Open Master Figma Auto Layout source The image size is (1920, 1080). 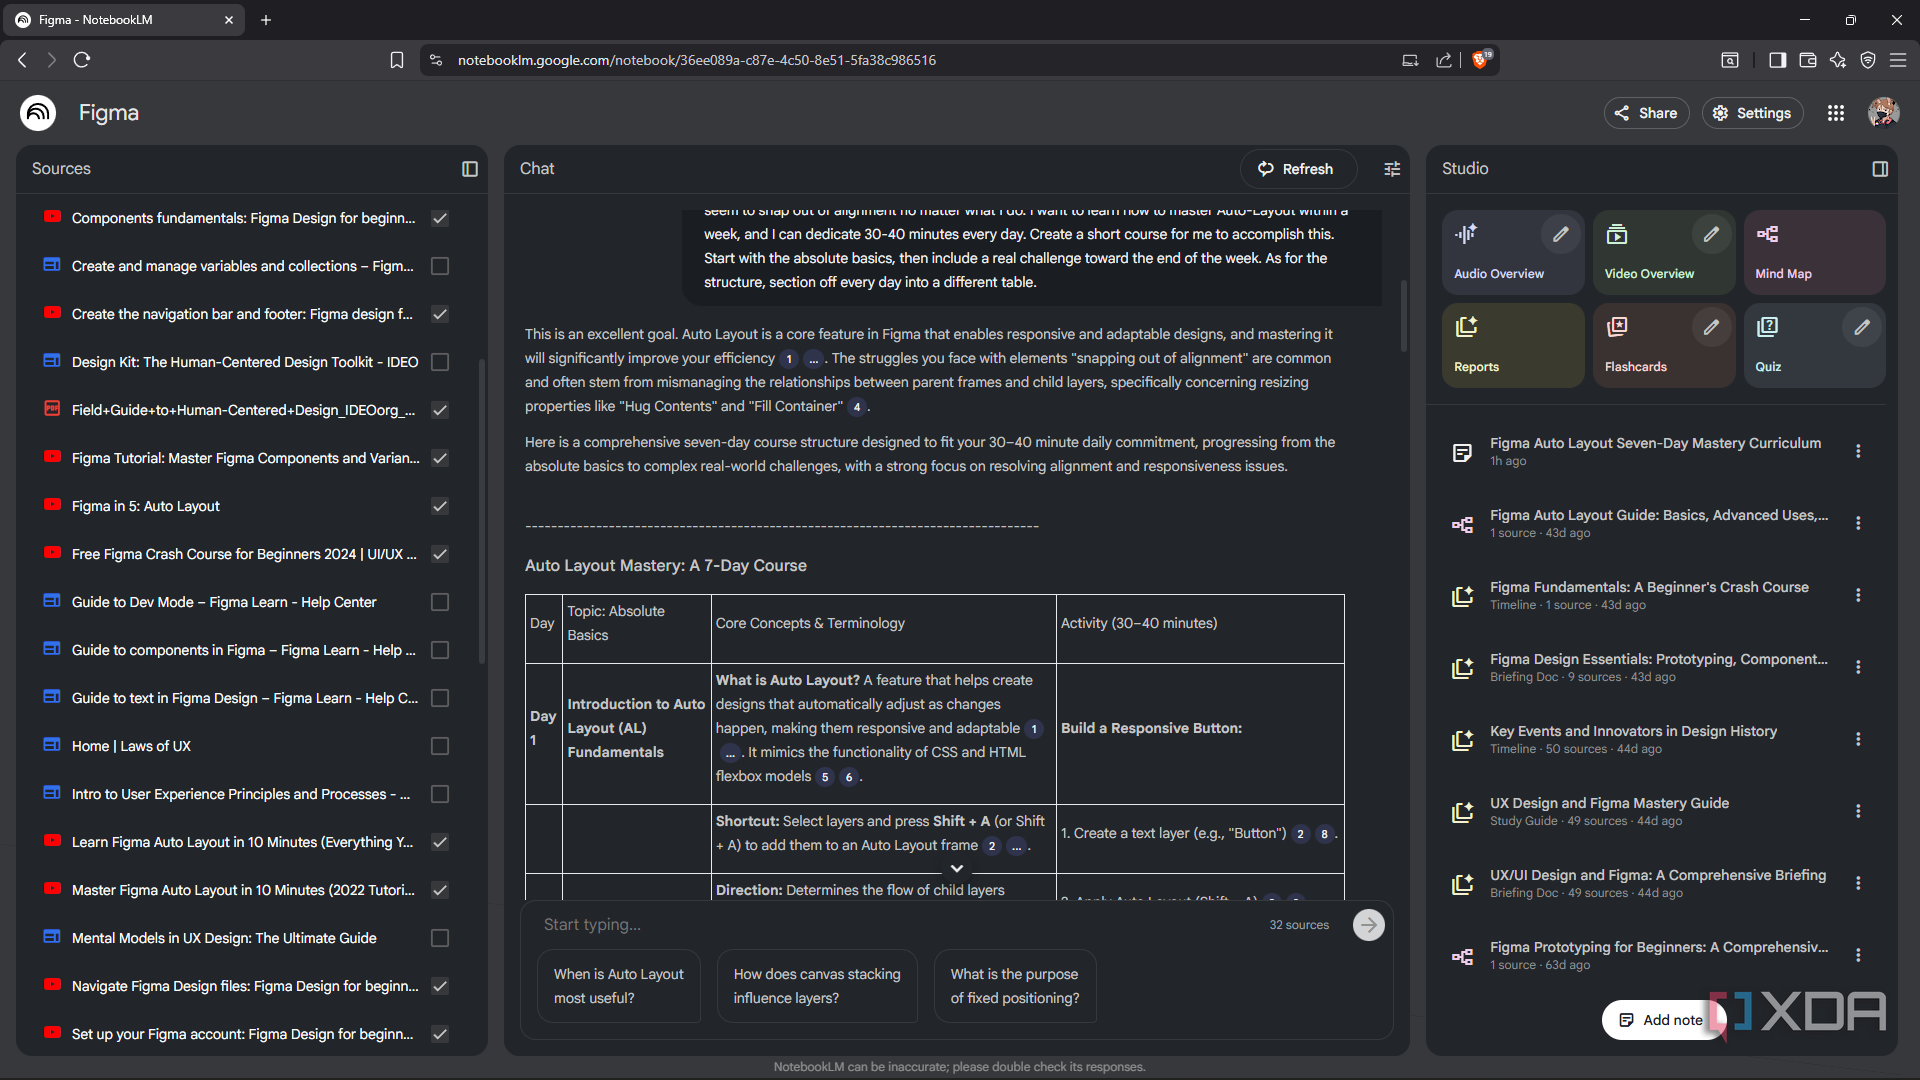tap(243, 890)
